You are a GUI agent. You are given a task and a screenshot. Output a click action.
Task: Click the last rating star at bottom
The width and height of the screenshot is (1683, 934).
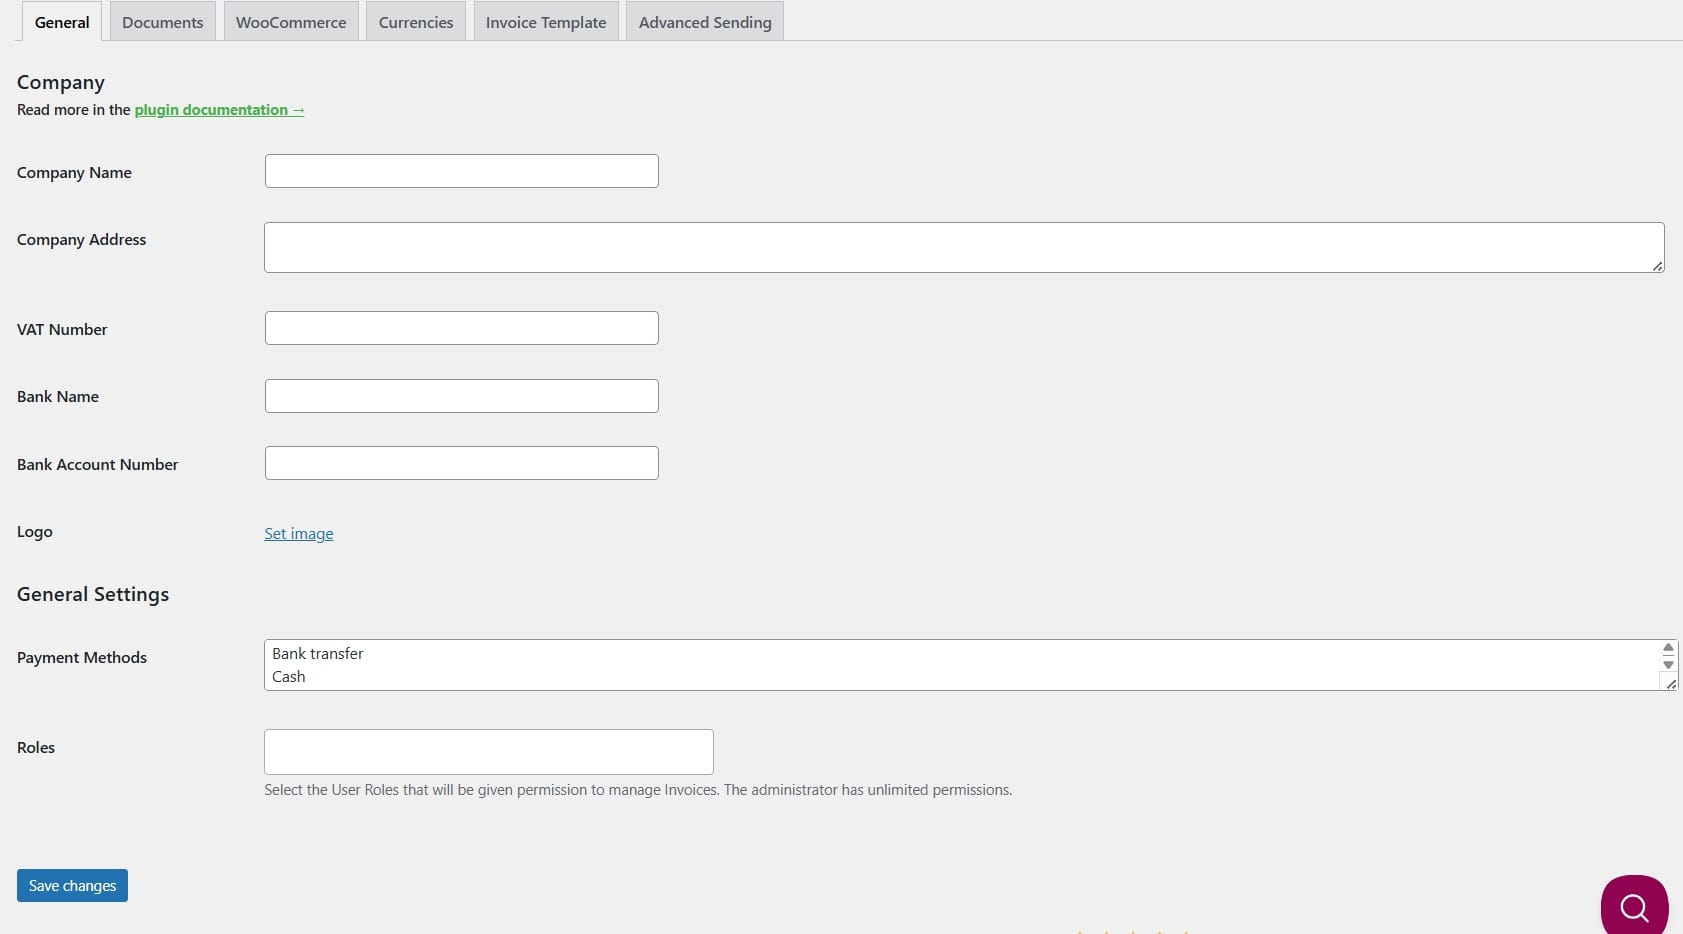(x=1186, y=931)
